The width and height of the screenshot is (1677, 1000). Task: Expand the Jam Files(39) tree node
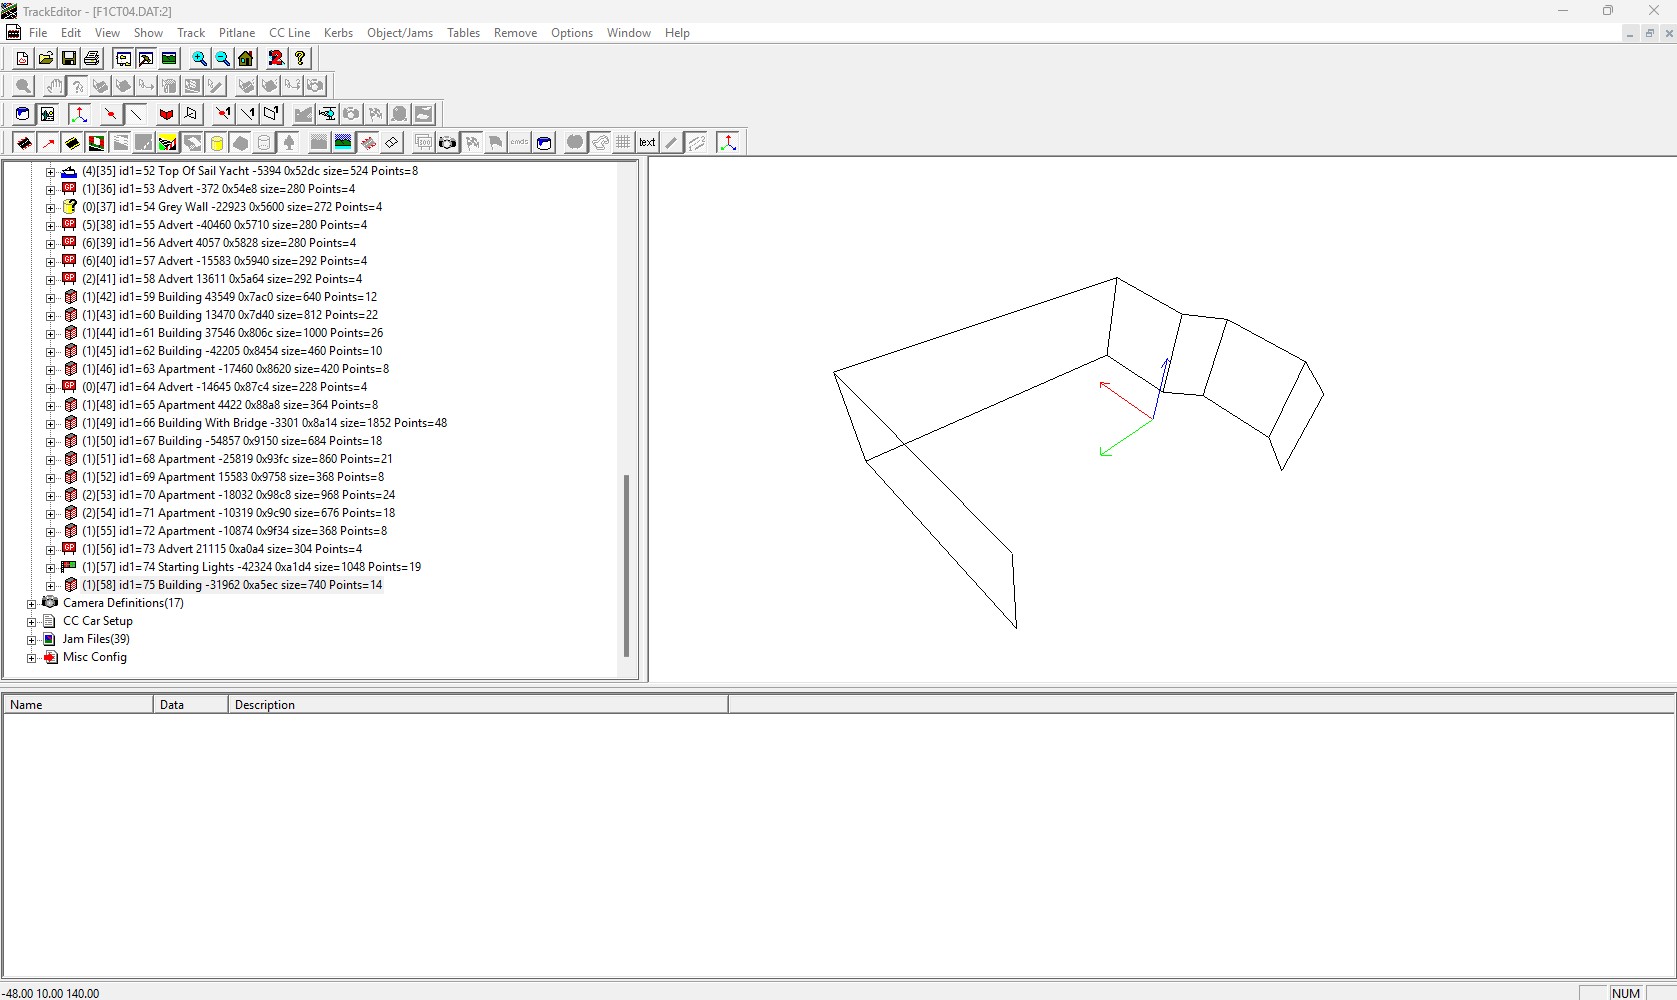[x=31, y=639]
